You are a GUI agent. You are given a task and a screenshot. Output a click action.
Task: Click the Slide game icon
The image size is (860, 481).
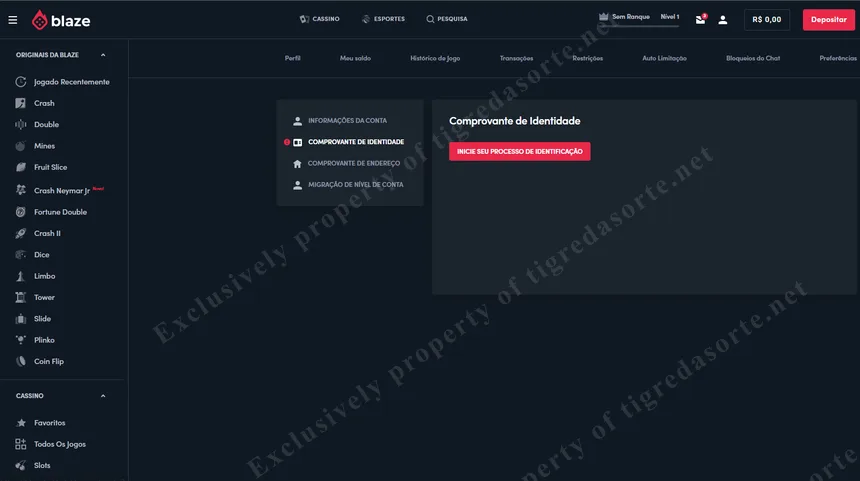(21, 319)
